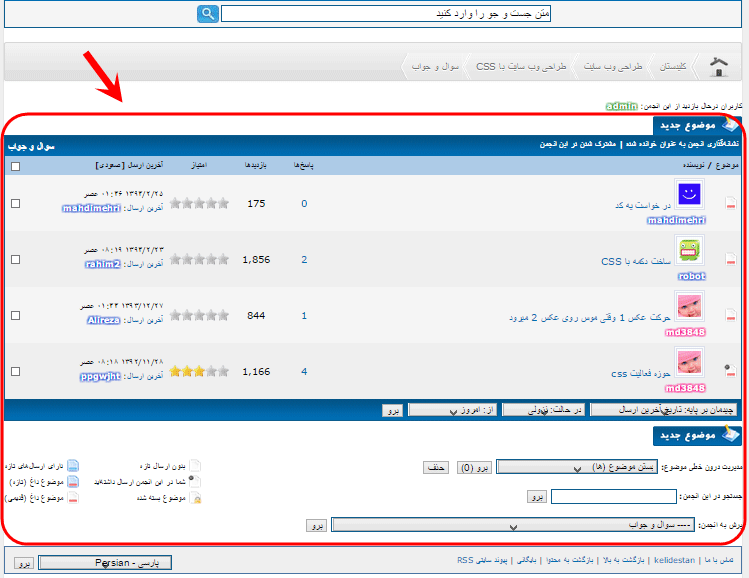Click topic status icon on the 175-views row
This screenshot has height=578, width=749.
coord(730,203)
